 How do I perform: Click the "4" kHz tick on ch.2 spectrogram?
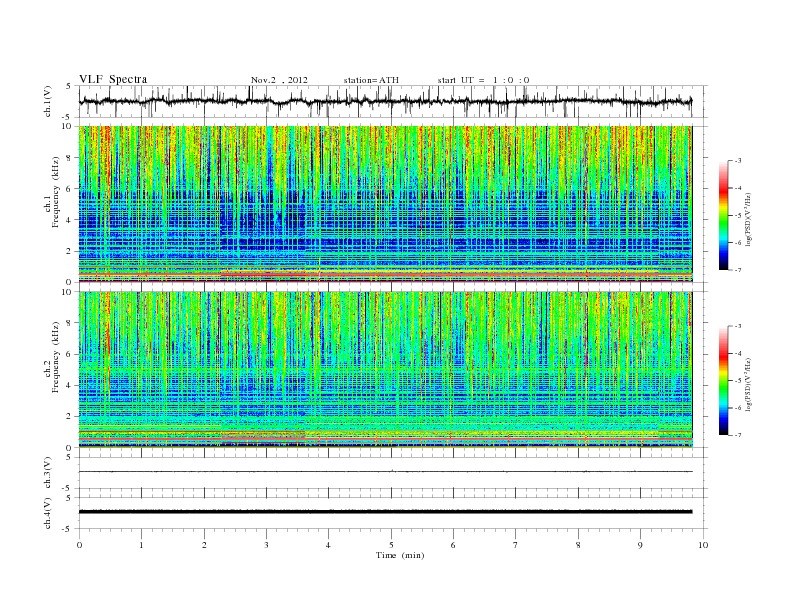coord(70,385)
